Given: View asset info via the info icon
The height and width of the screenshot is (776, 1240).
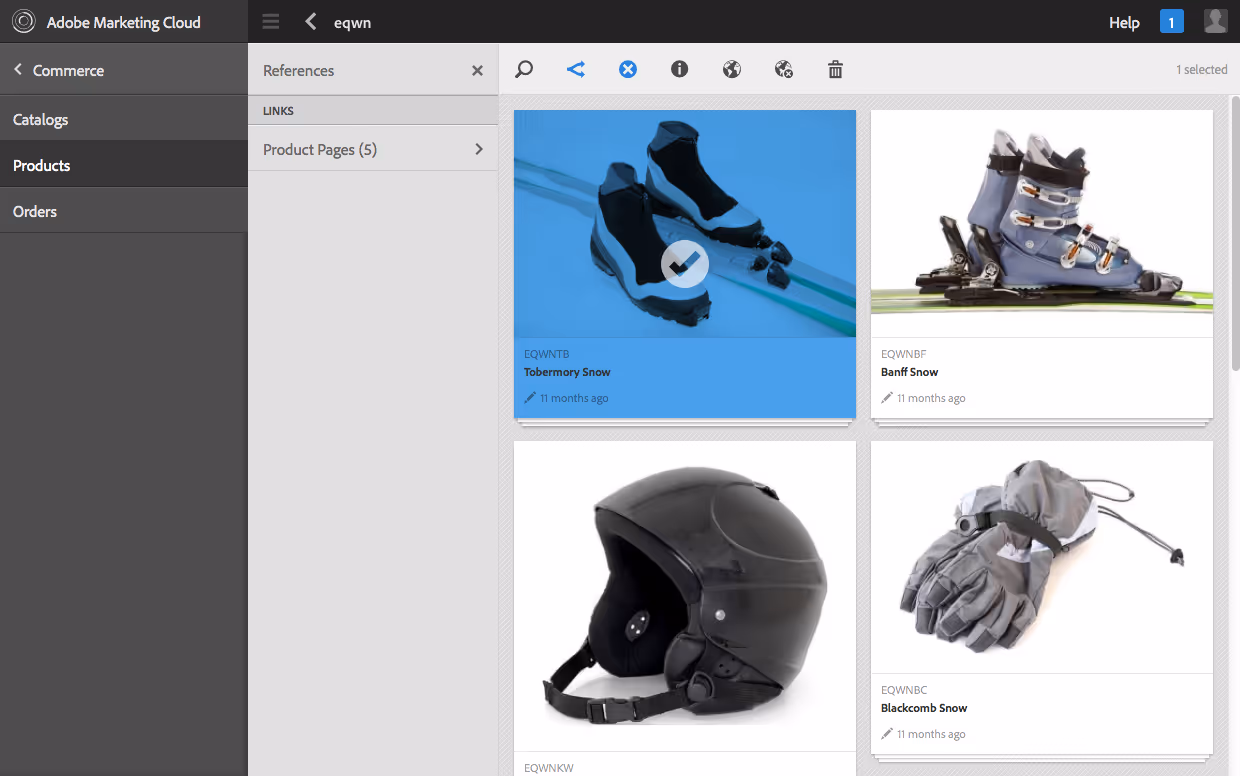Looking at the screenshot, I should [680, 69].
